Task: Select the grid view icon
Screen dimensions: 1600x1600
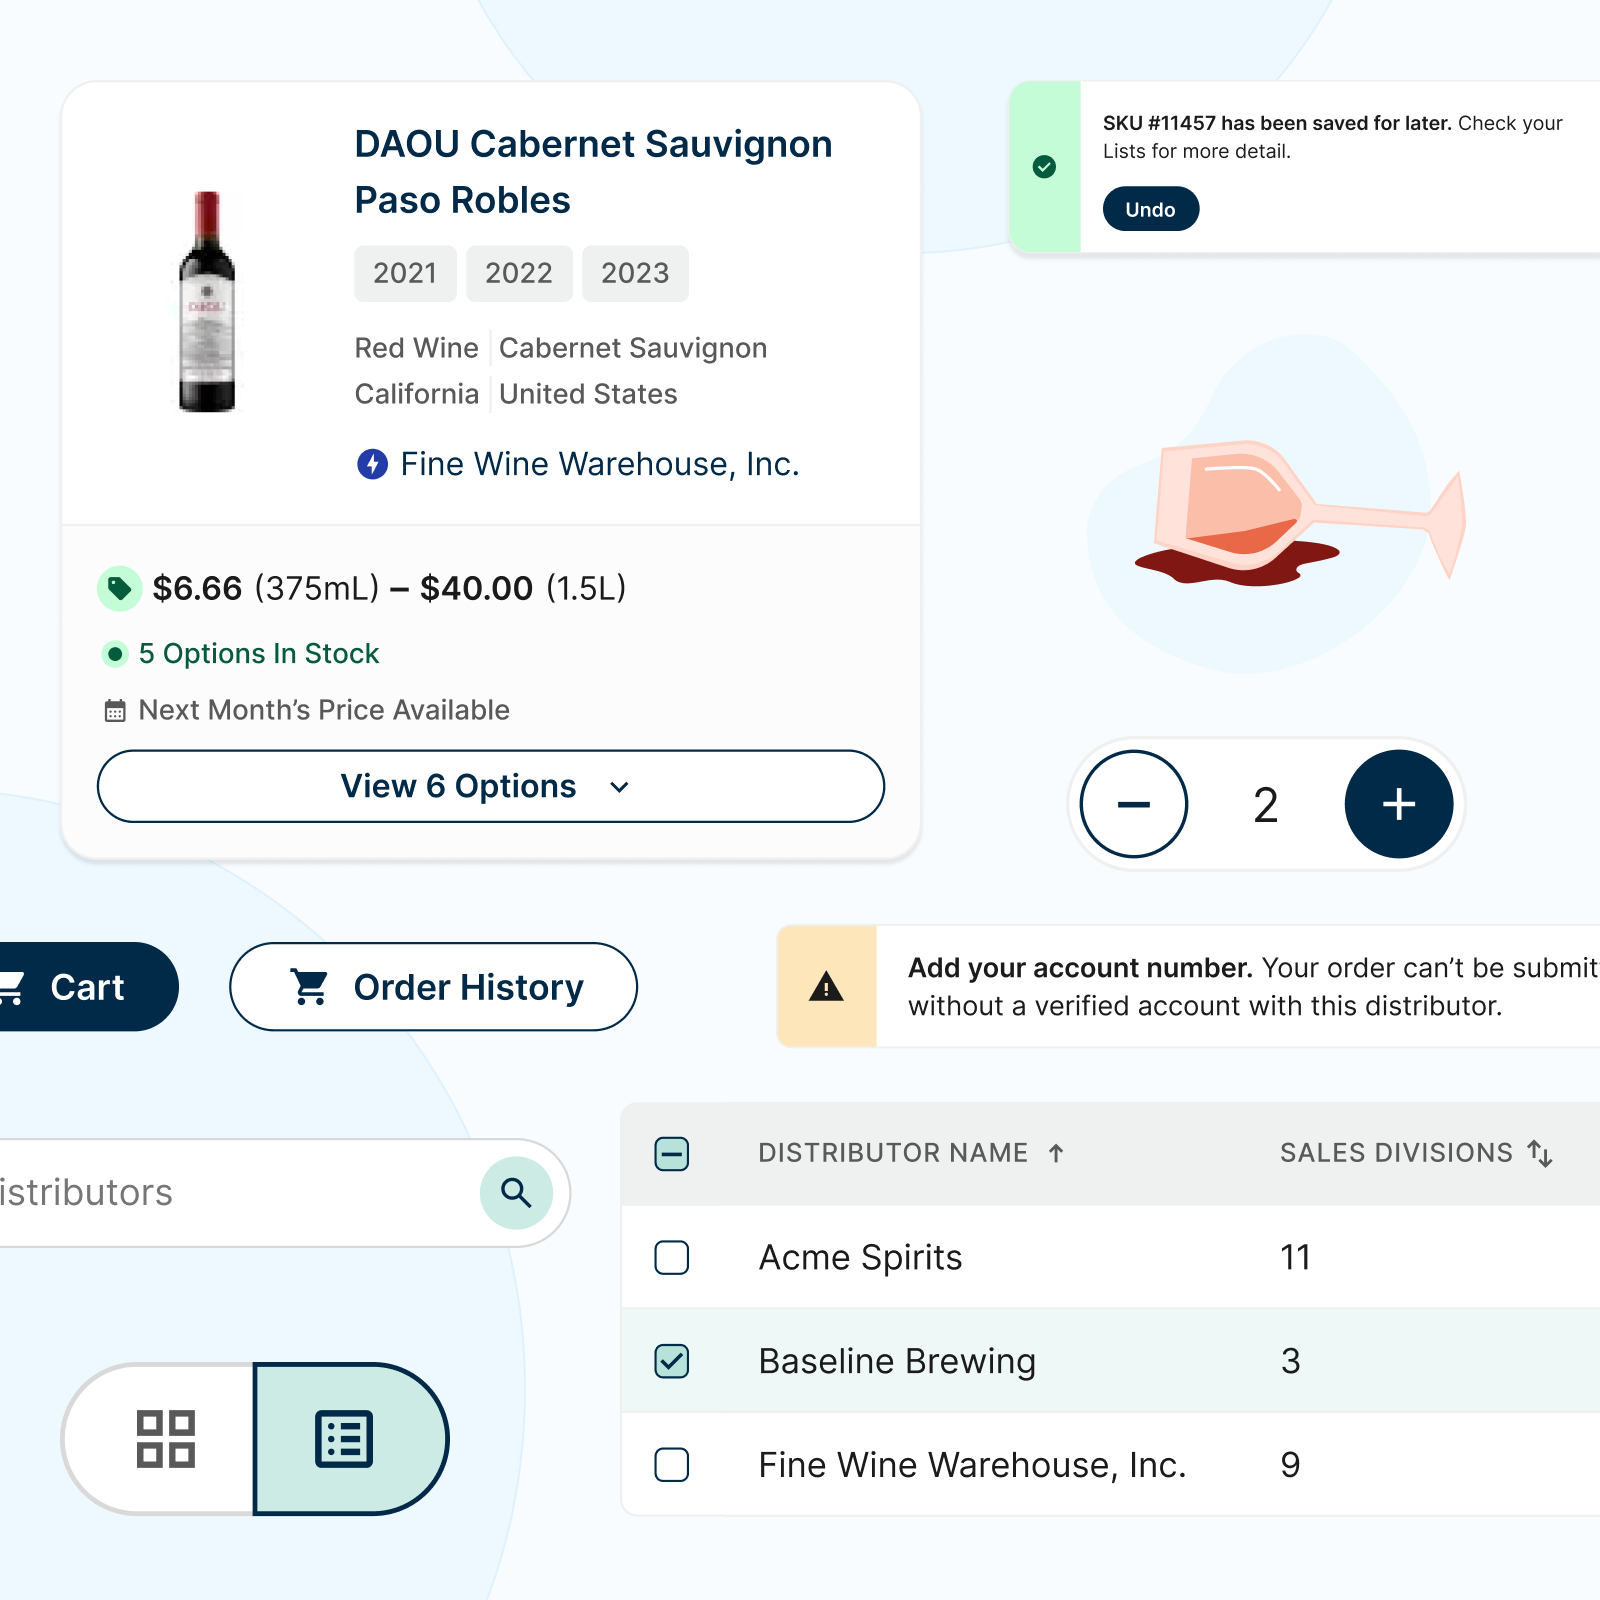Action: click(x=166, y=1437)
